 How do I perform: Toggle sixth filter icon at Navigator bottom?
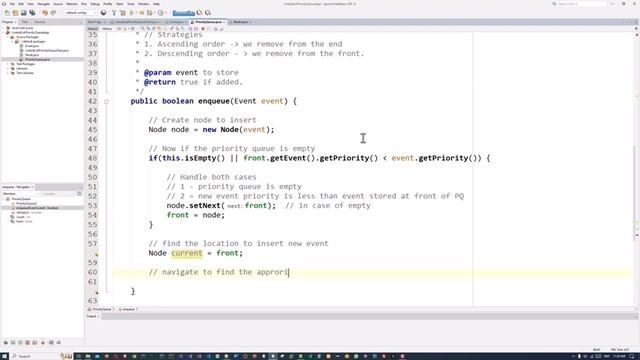(43, 343)
